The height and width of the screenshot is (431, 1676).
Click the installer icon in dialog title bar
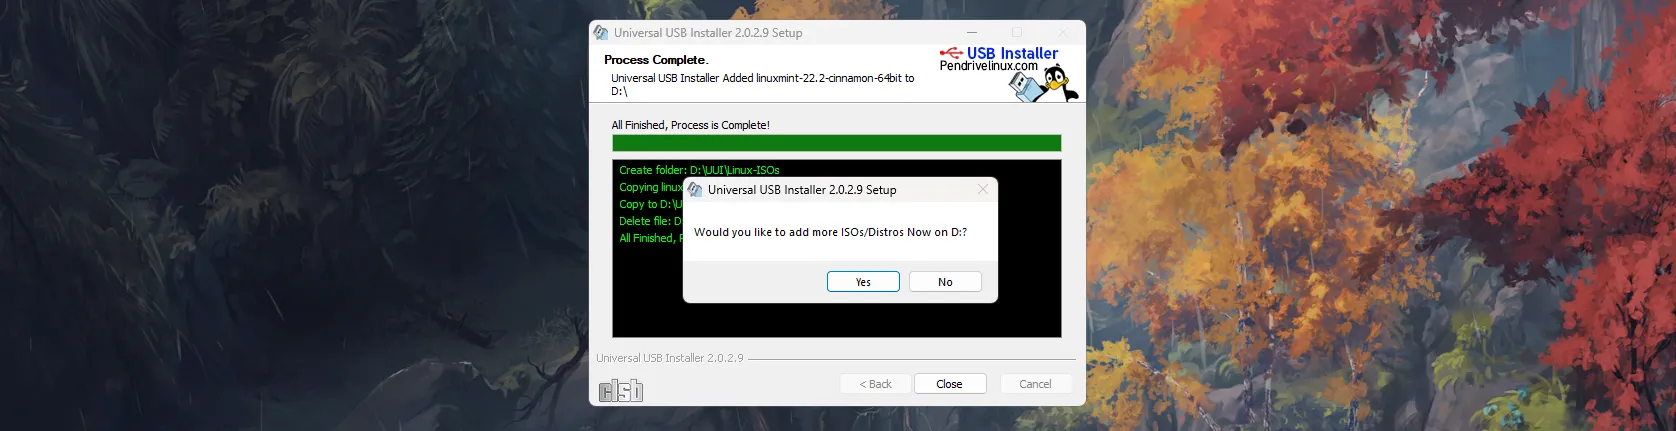tap(695, 189)
